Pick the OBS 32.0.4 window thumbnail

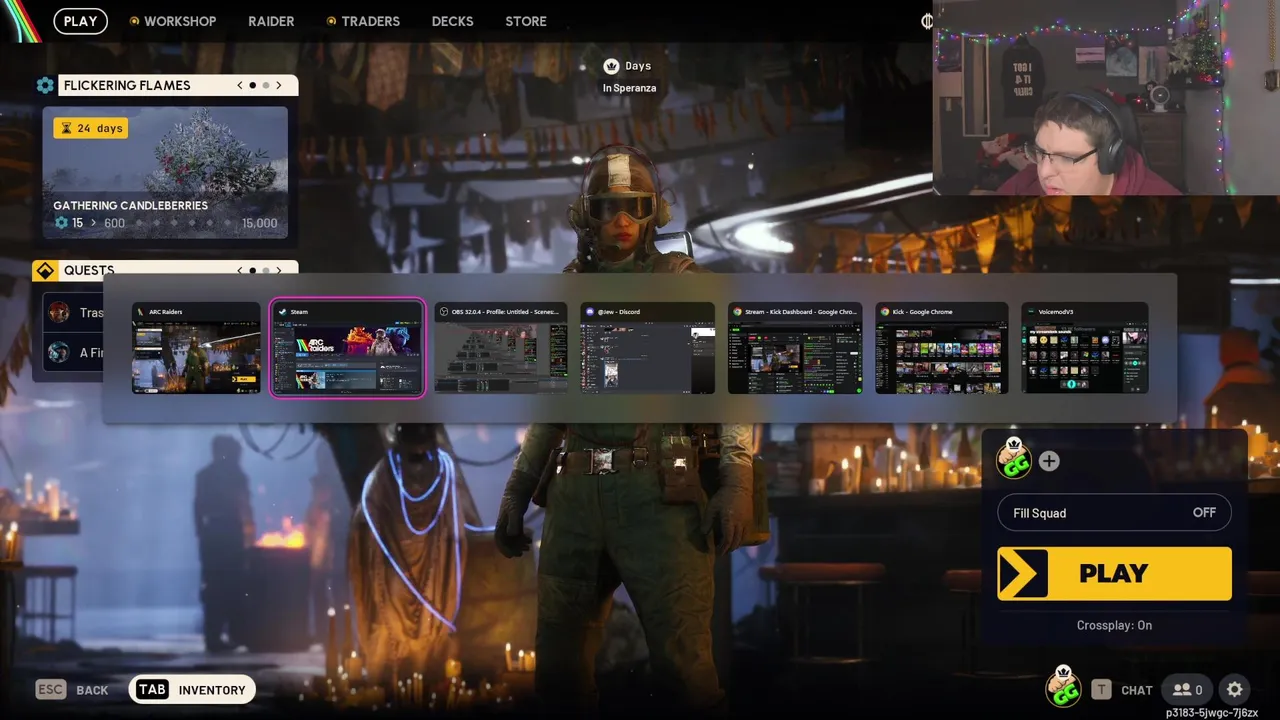pyautogui.click(x=501, y=348)
